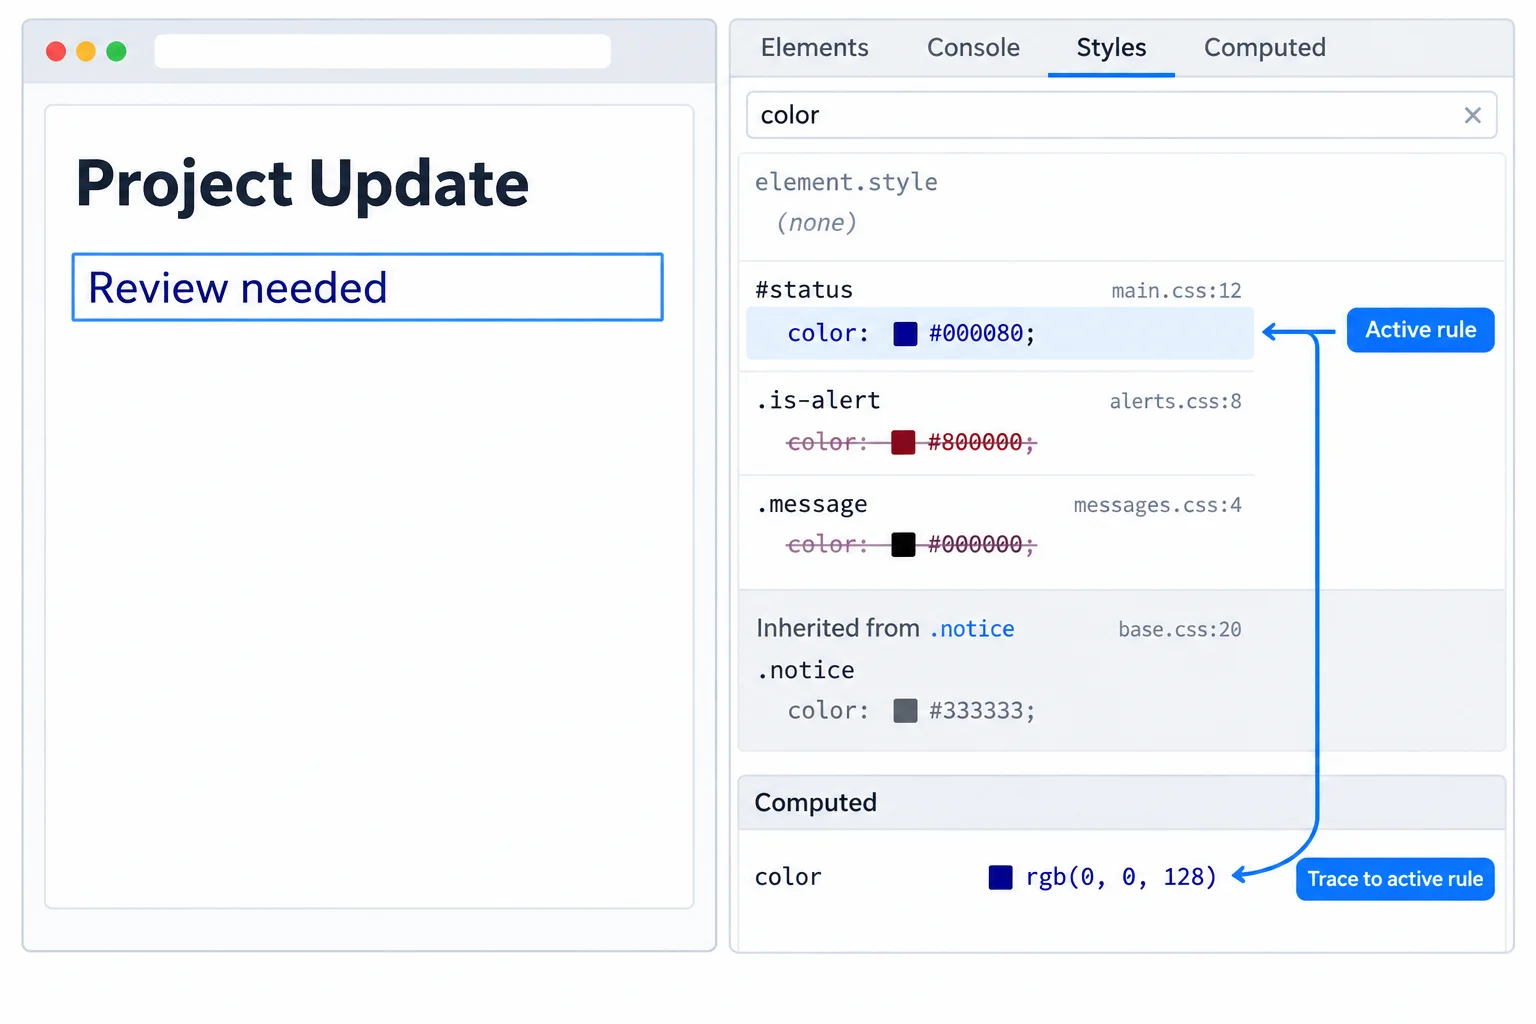This screenshot has width=1536, height=1024.
Task: Click the struck-through #000000; value
Action: (x=982, y=544)
